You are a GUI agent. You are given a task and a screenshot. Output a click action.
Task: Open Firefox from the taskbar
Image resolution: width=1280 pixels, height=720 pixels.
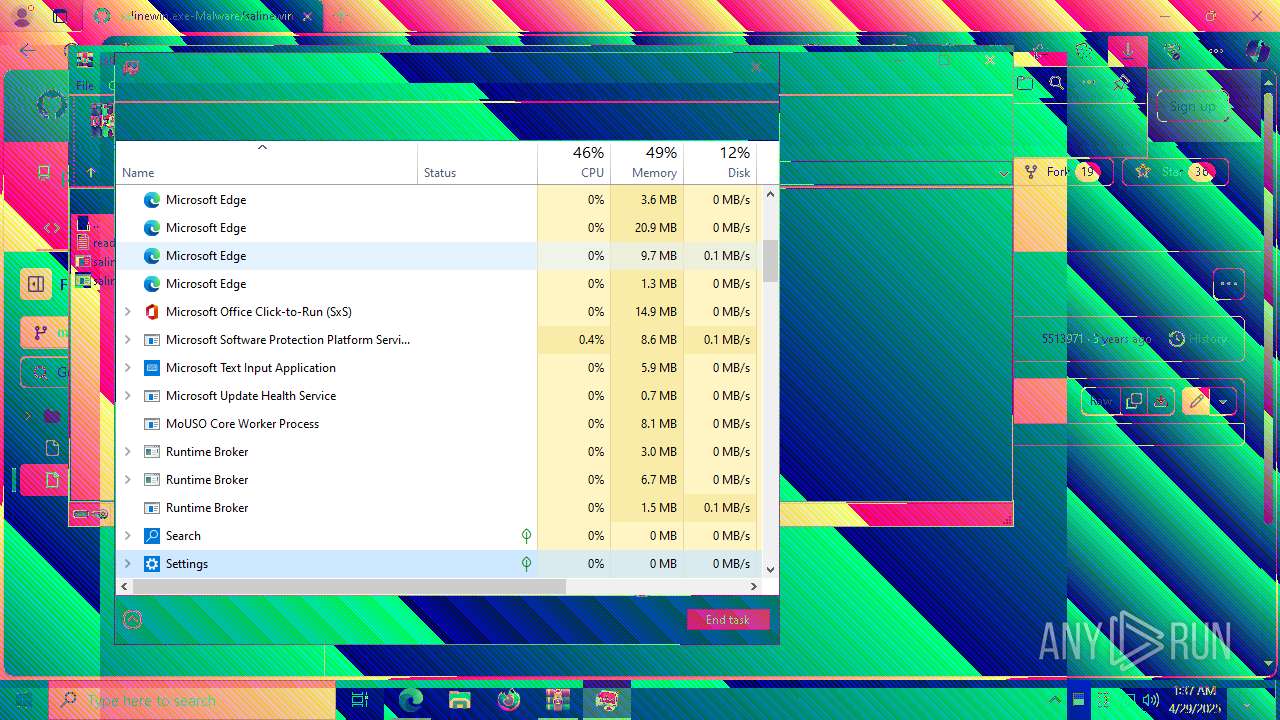coord(508,700)
